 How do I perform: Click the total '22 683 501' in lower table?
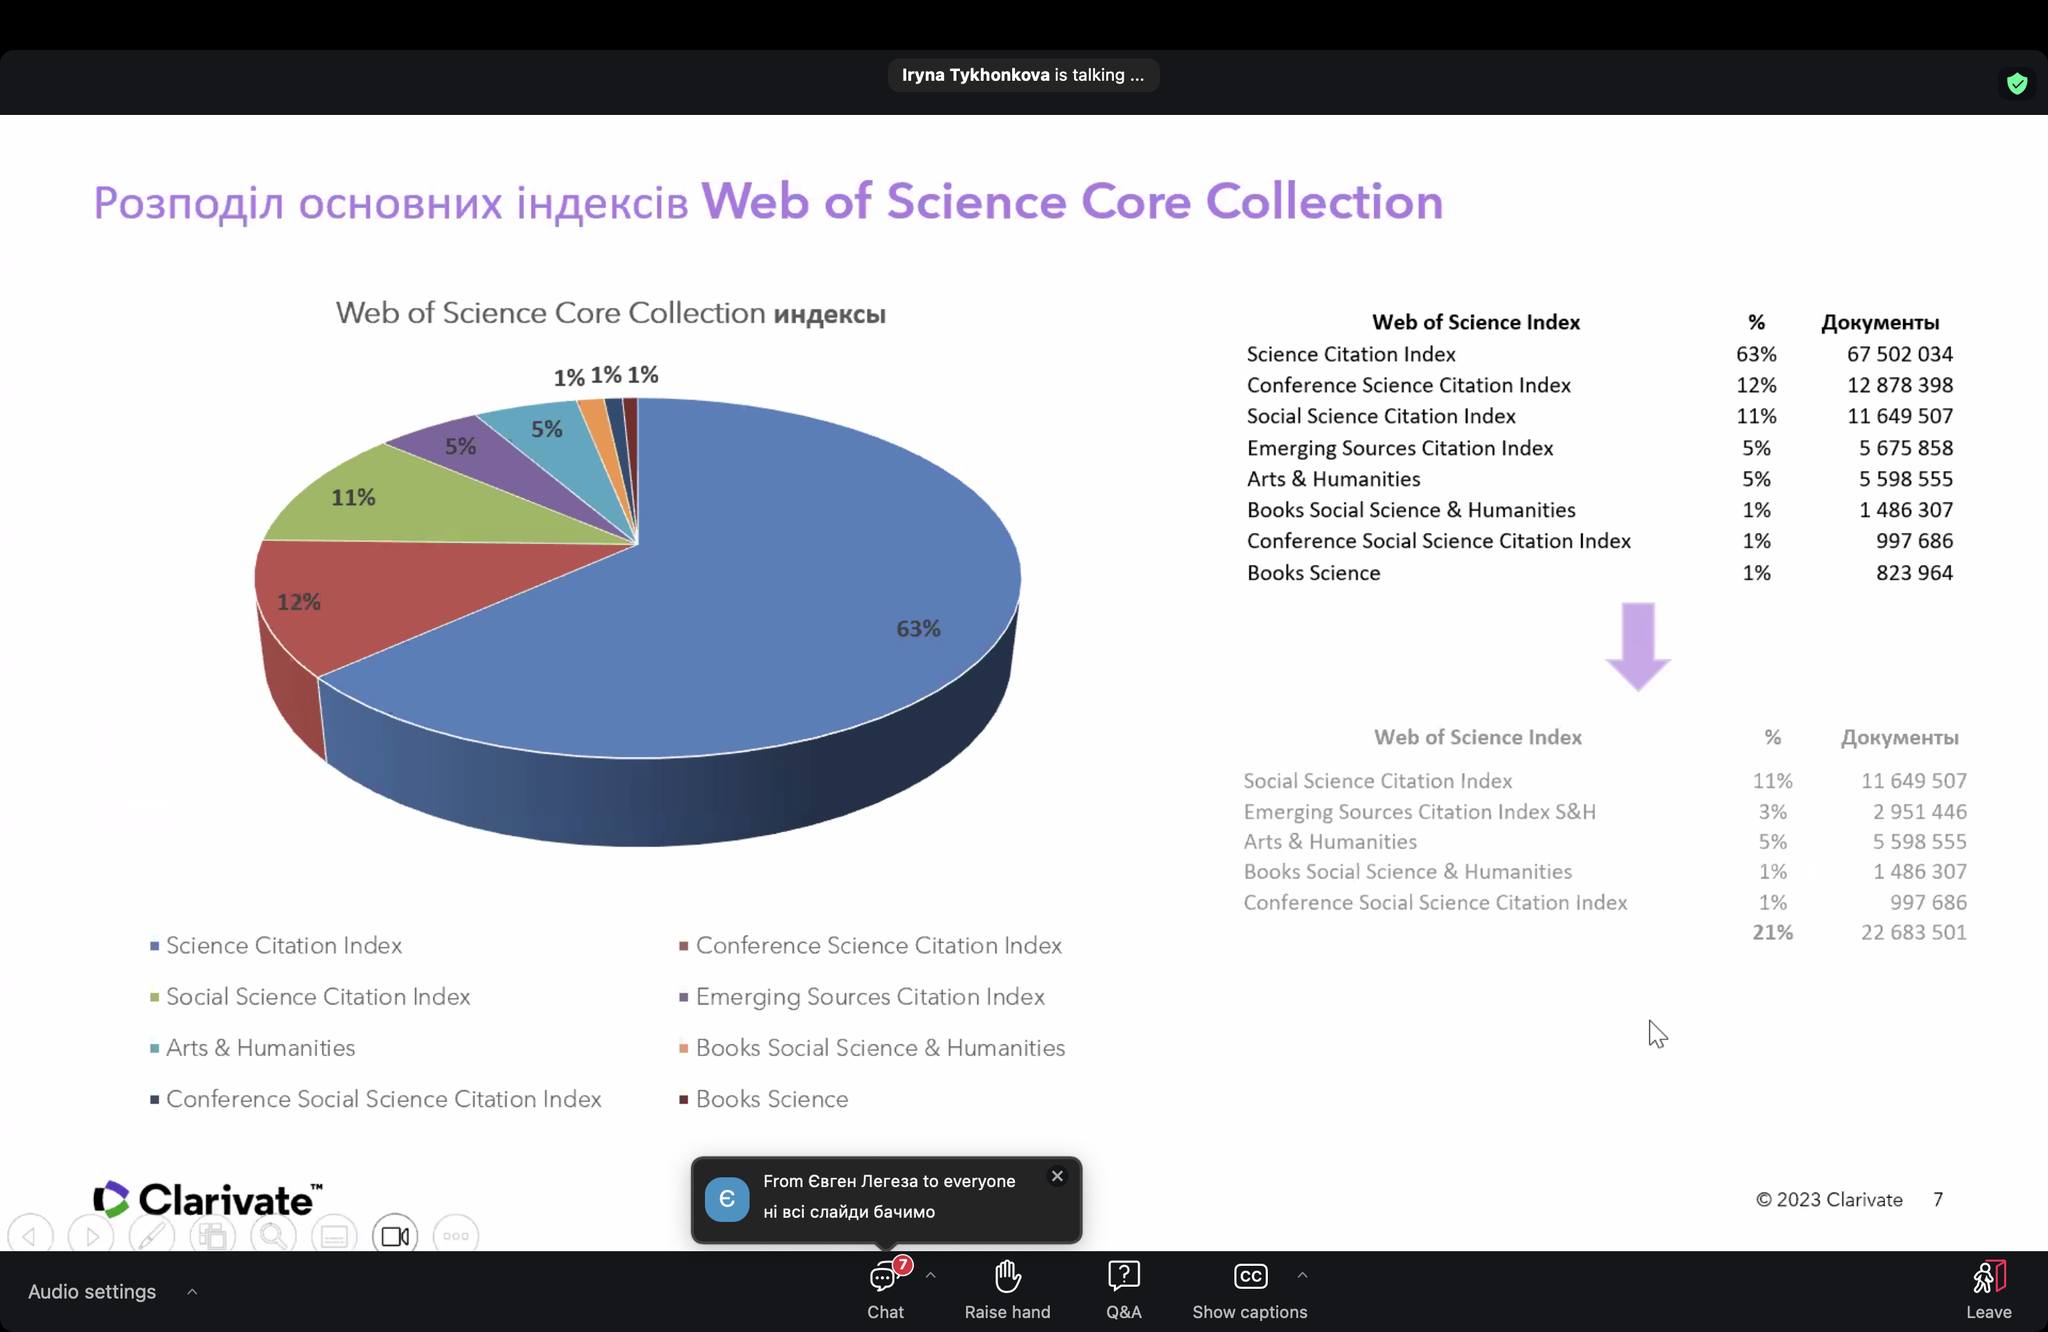pos(1914,932)
